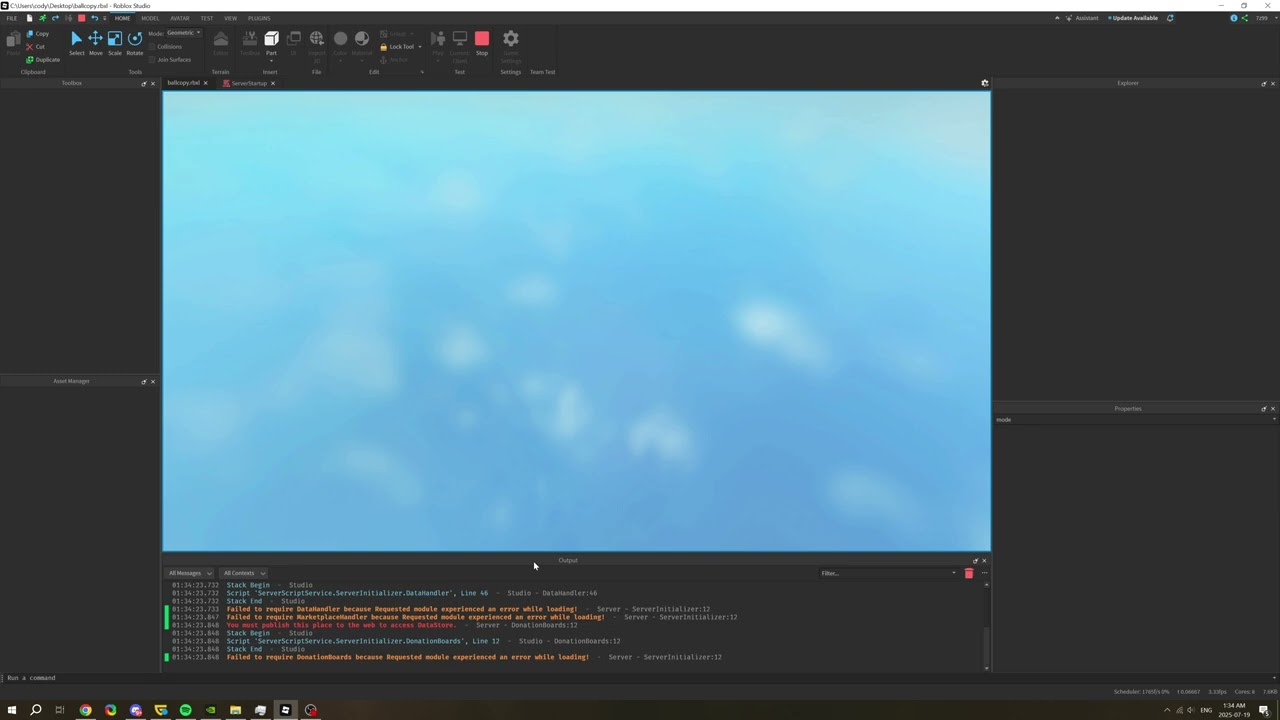This screenshot has width=1280, height=720.
Task: Close the ServerStartup tab
Action: [x=272, y=83]
